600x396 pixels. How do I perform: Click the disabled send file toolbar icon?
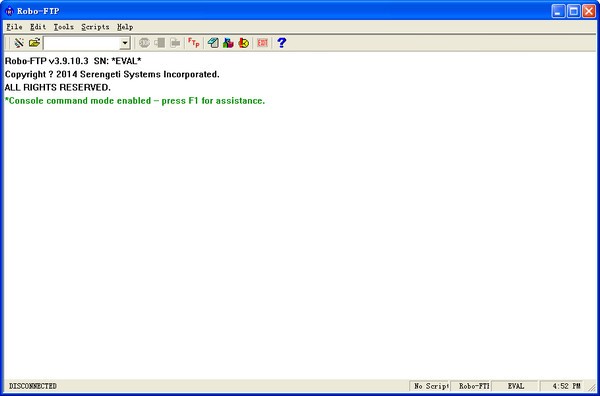tap(160, 43)
